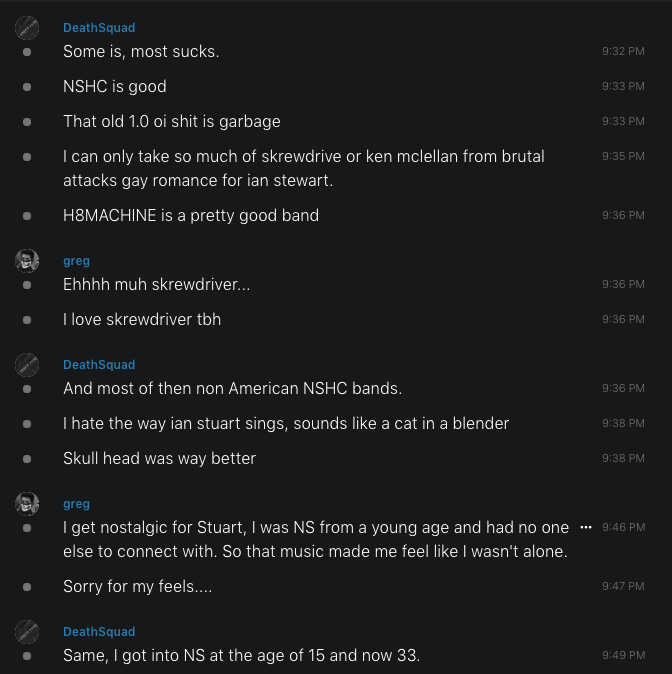
Task: Click the 9:32 PM timestamp
Action: (x=623, y=51)
